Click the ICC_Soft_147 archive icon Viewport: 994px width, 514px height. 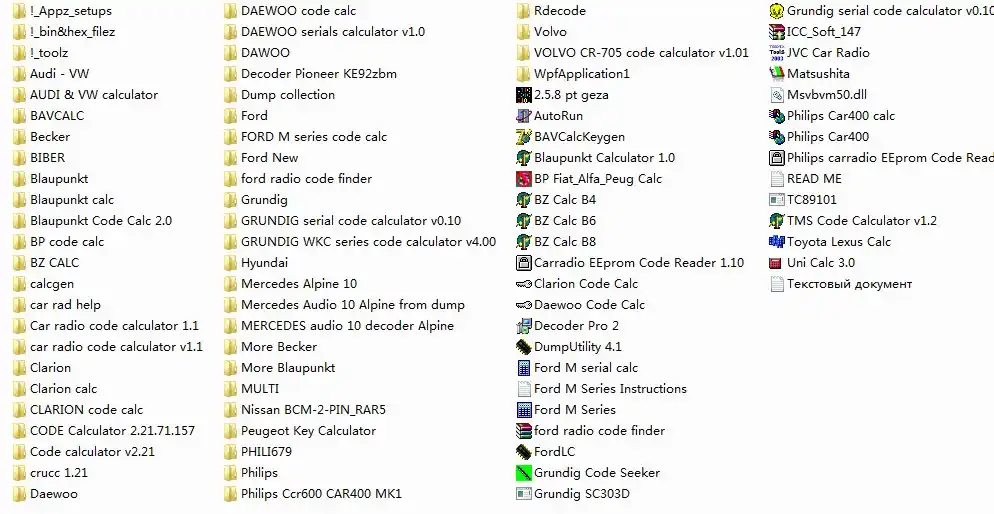point(777,32)
